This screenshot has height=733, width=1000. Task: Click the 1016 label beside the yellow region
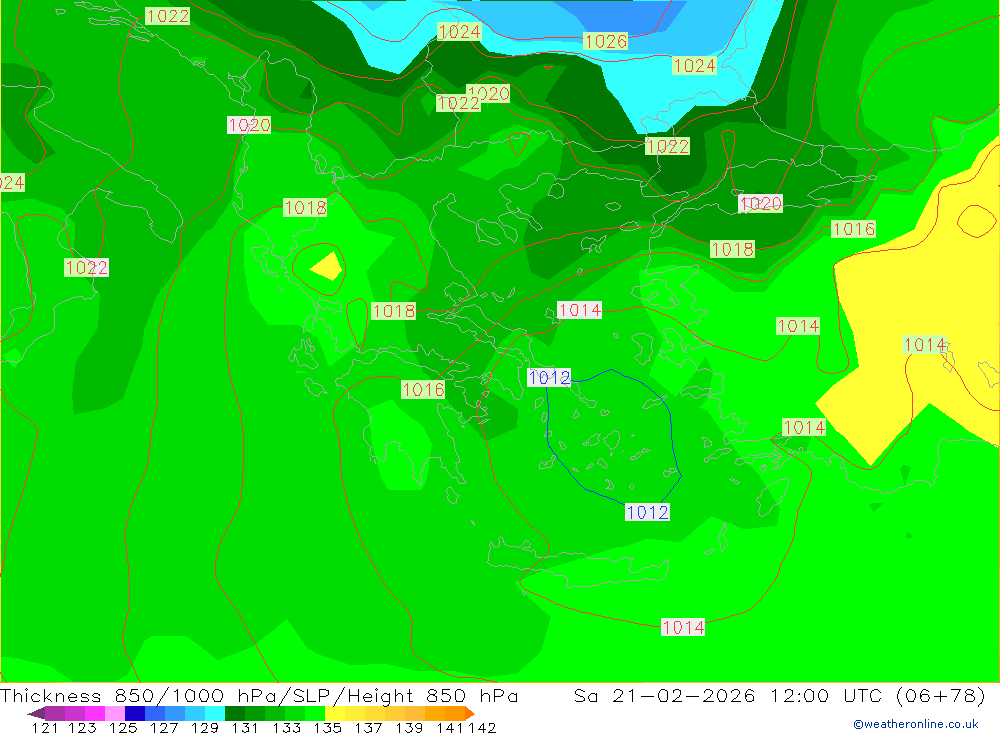pos(853,229)
